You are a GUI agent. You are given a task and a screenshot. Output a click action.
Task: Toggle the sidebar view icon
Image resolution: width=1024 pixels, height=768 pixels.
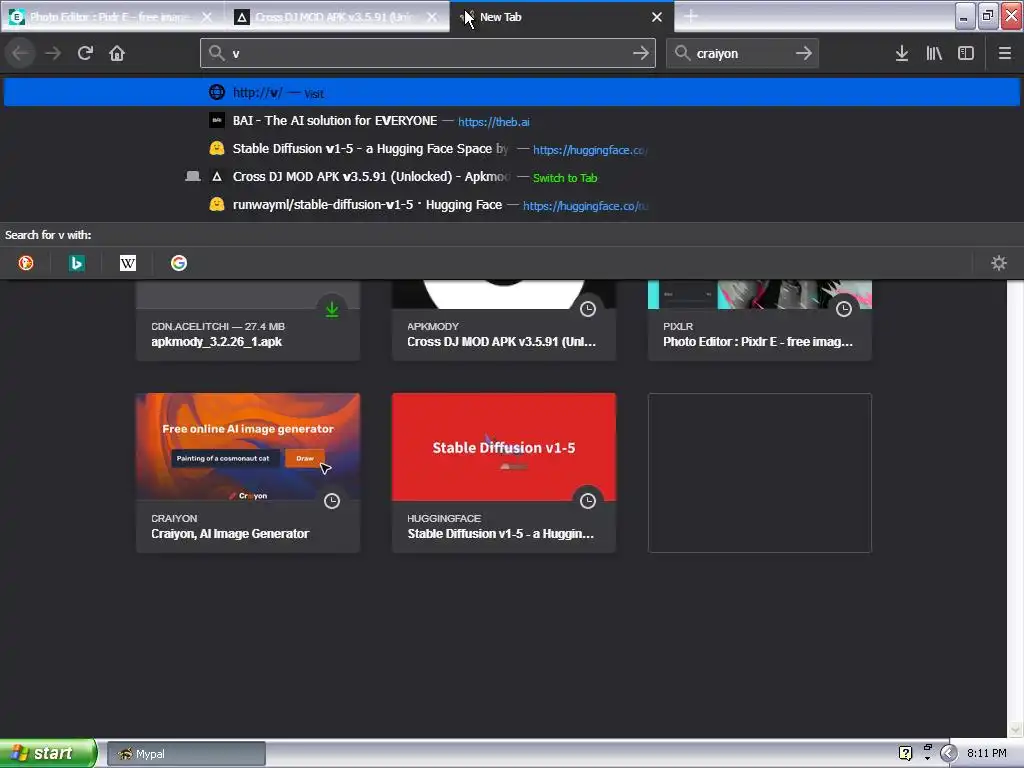(966, 53)
